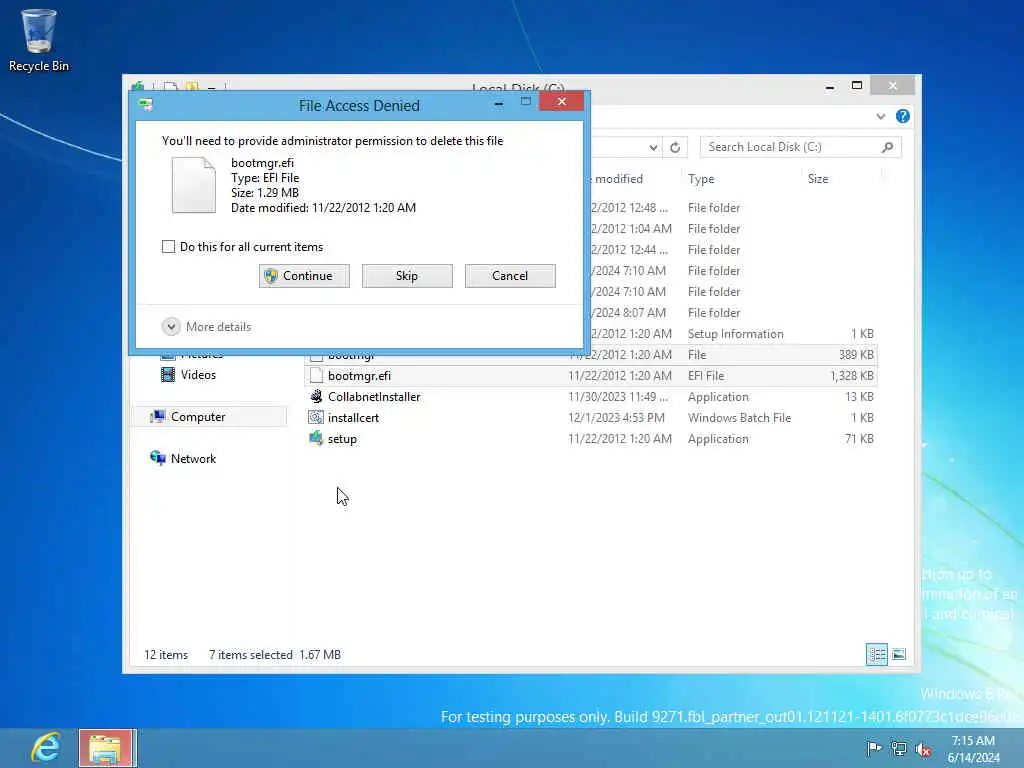Refresh the Local Disk (C:) view
This screenshot has width=1024, height=768.
(x=675, y=148)
